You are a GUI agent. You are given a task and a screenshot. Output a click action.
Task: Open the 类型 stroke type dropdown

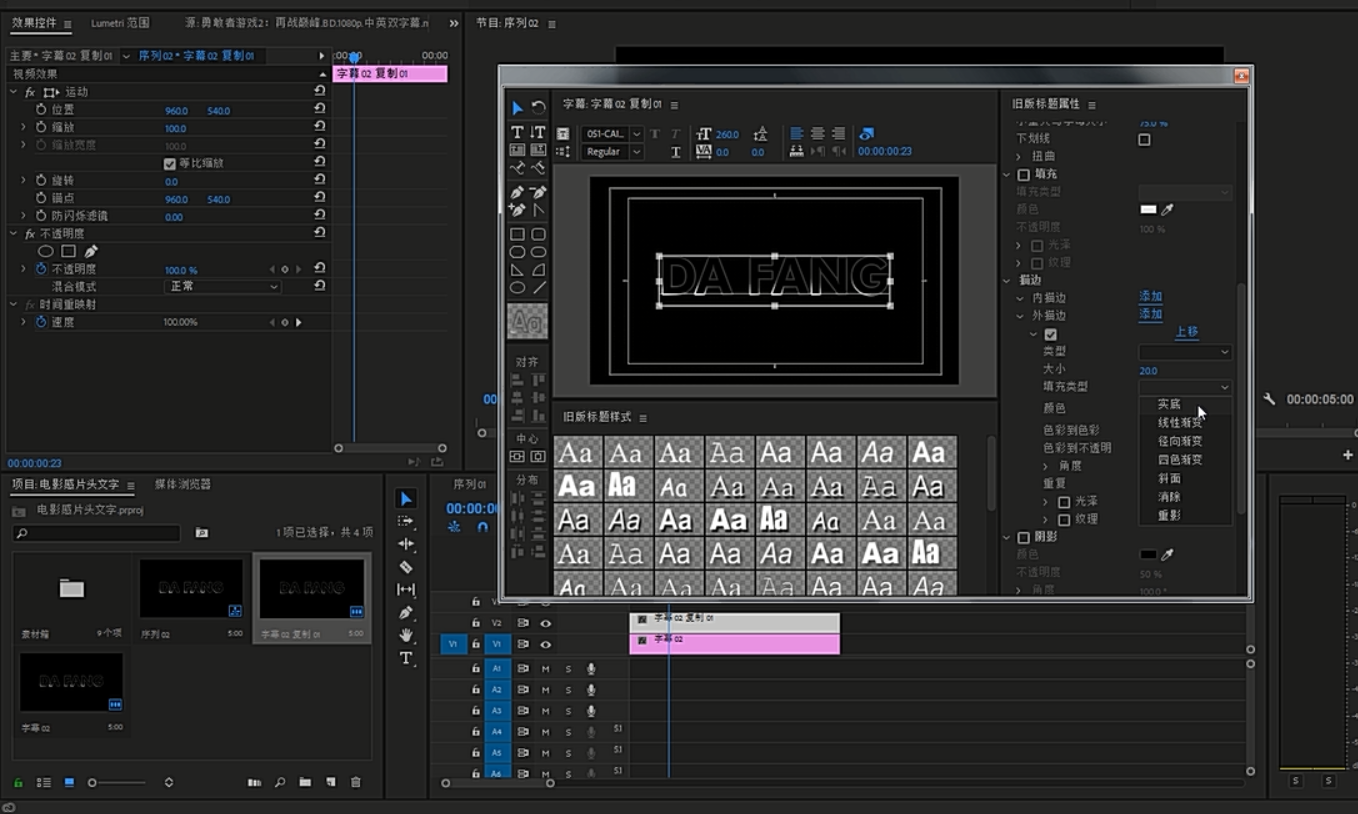coord(1185,352)
